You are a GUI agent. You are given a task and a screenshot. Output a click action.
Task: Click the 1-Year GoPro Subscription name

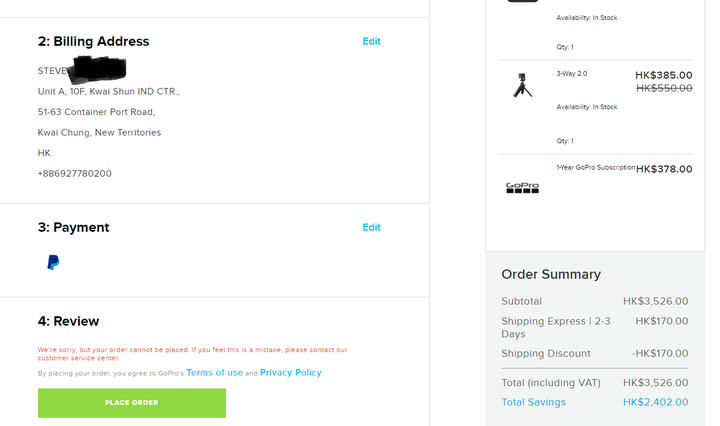pos(596,168)
